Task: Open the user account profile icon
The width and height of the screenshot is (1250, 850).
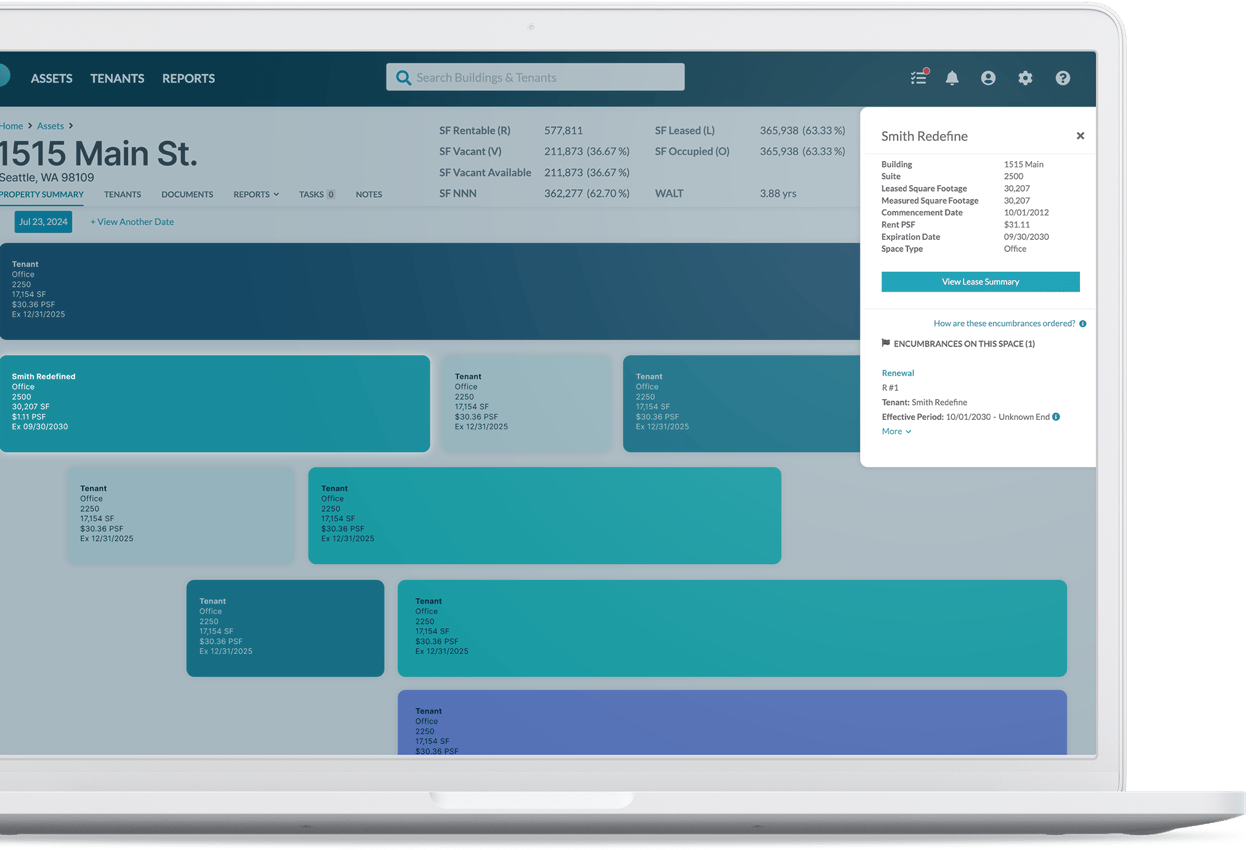Action: point(988,78)
